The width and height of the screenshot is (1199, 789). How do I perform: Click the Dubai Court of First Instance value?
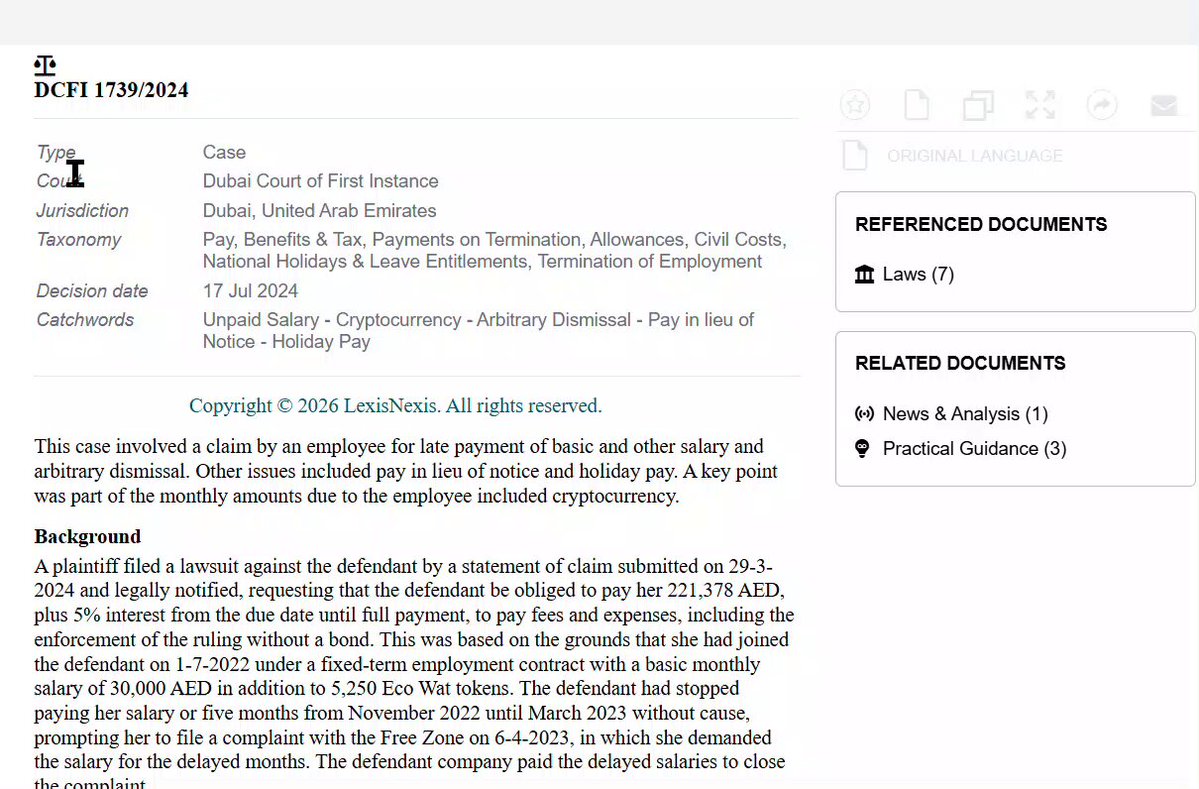coord(320,181)
